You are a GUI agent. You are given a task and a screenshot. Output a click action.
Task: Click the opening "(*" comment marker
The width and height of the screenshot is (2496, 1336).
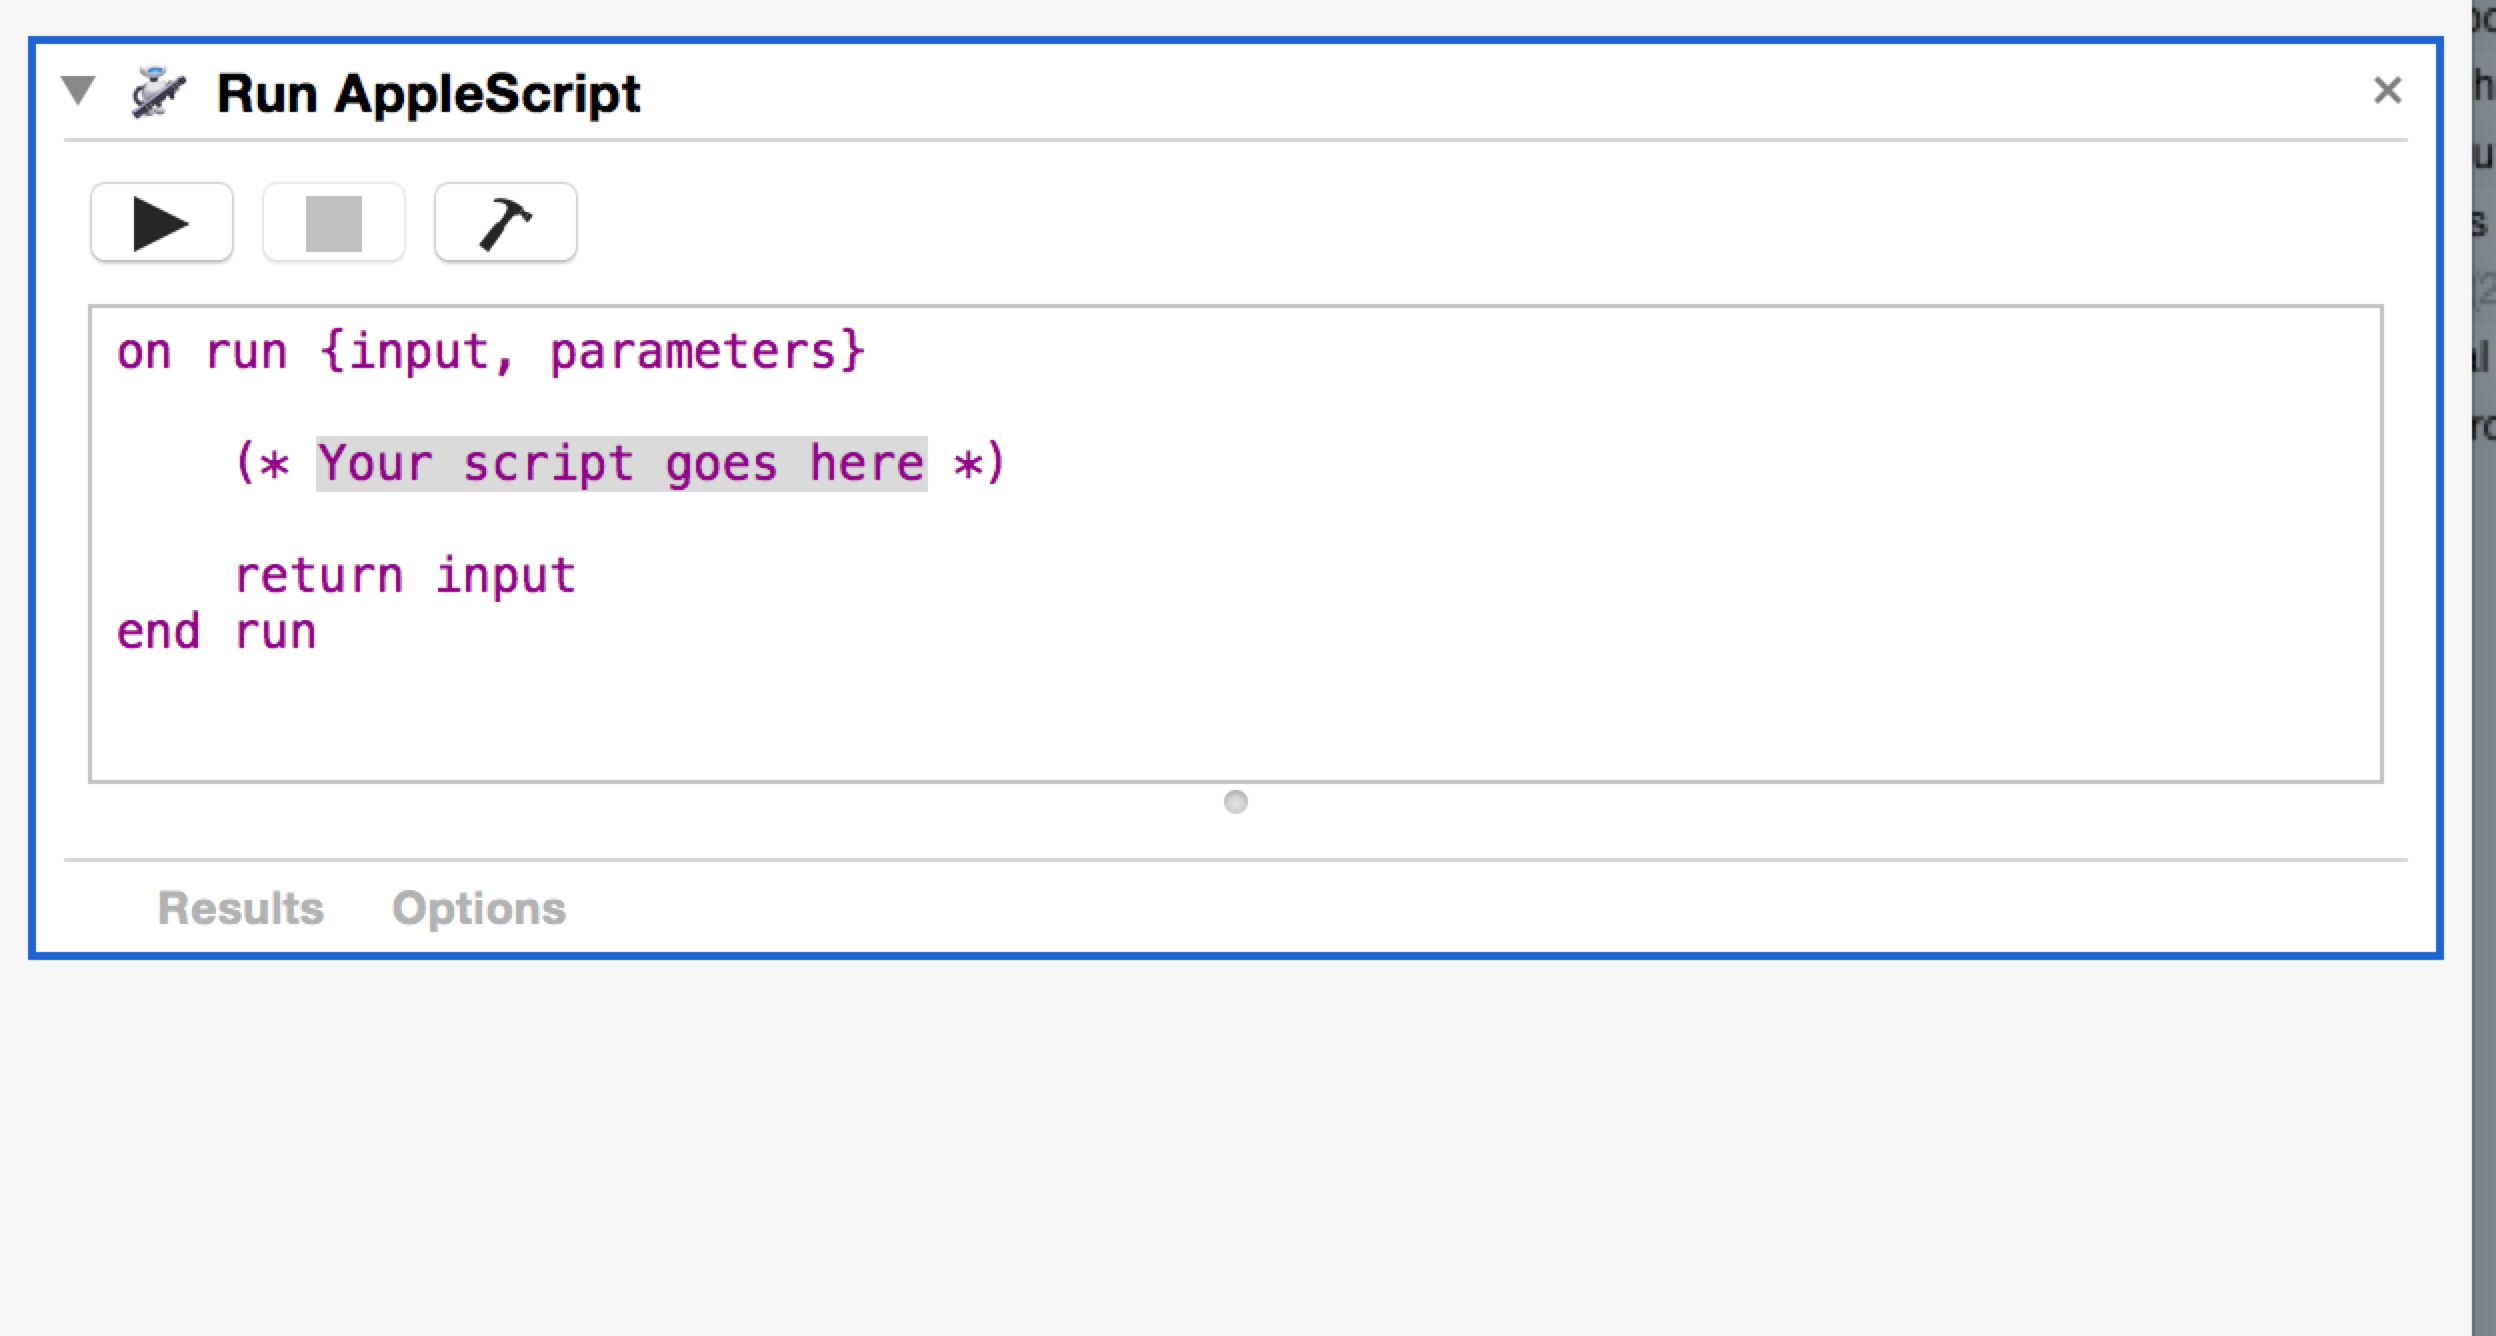tap(262, 464)
